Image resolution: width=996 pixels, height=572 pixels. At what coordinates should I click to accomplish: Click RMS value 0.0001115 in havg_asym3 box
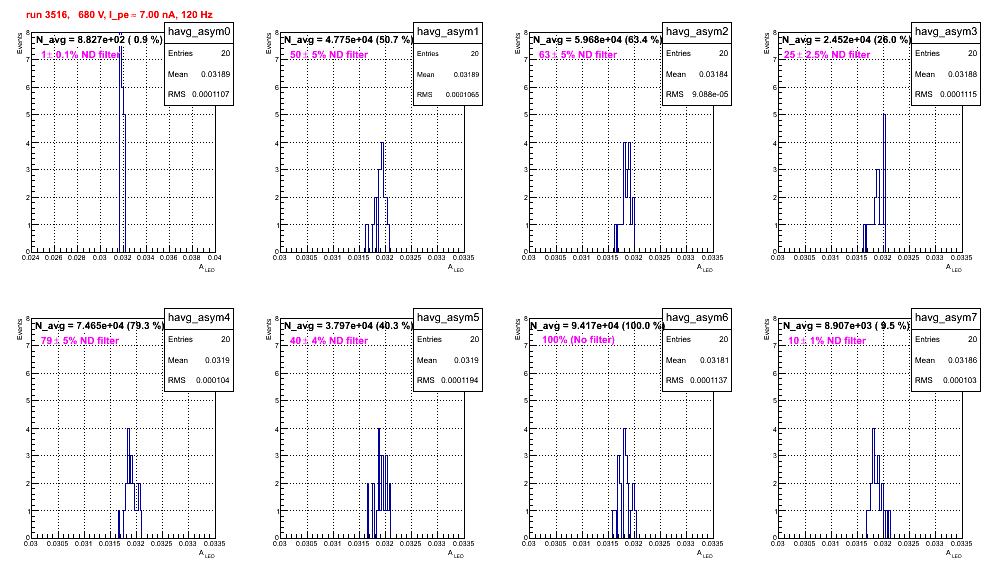pyautogui.click(x=959, y=94)
